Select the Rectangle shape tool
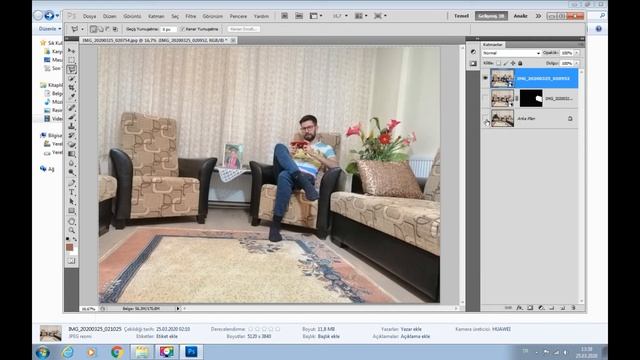Viewport: 640px width, 360px height. click(x=71, y=211)
